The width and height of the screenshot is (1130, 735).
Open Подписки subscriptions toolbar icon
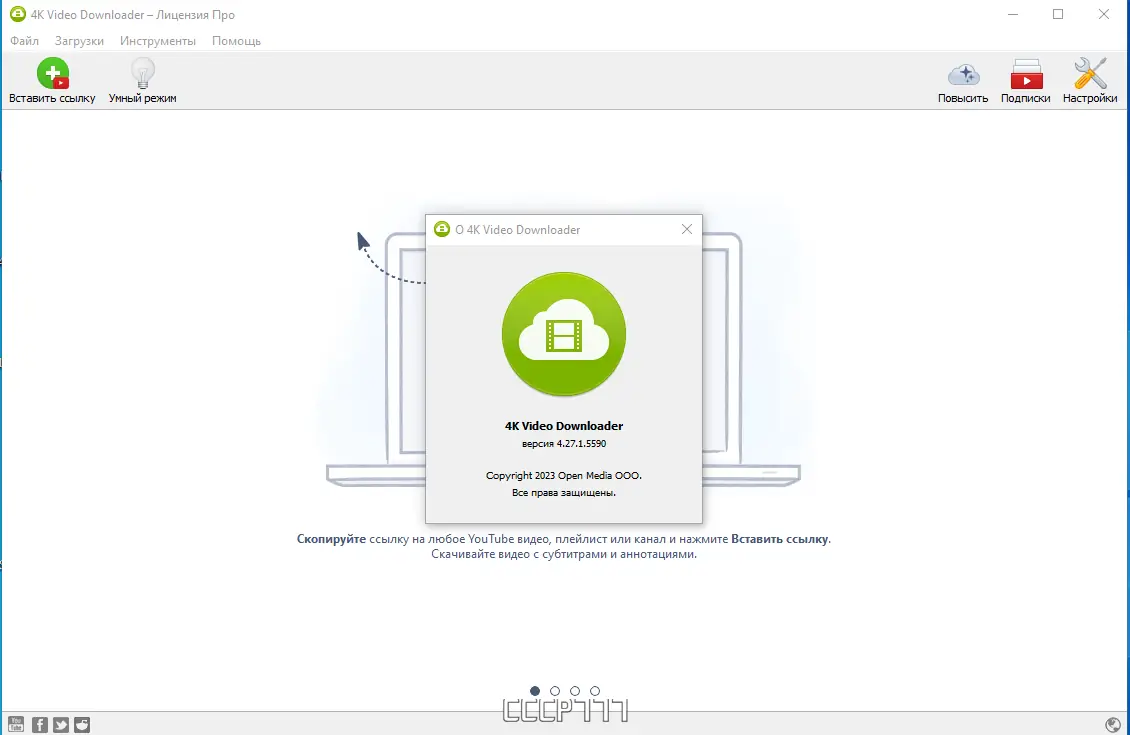(x=1026, y=74)
